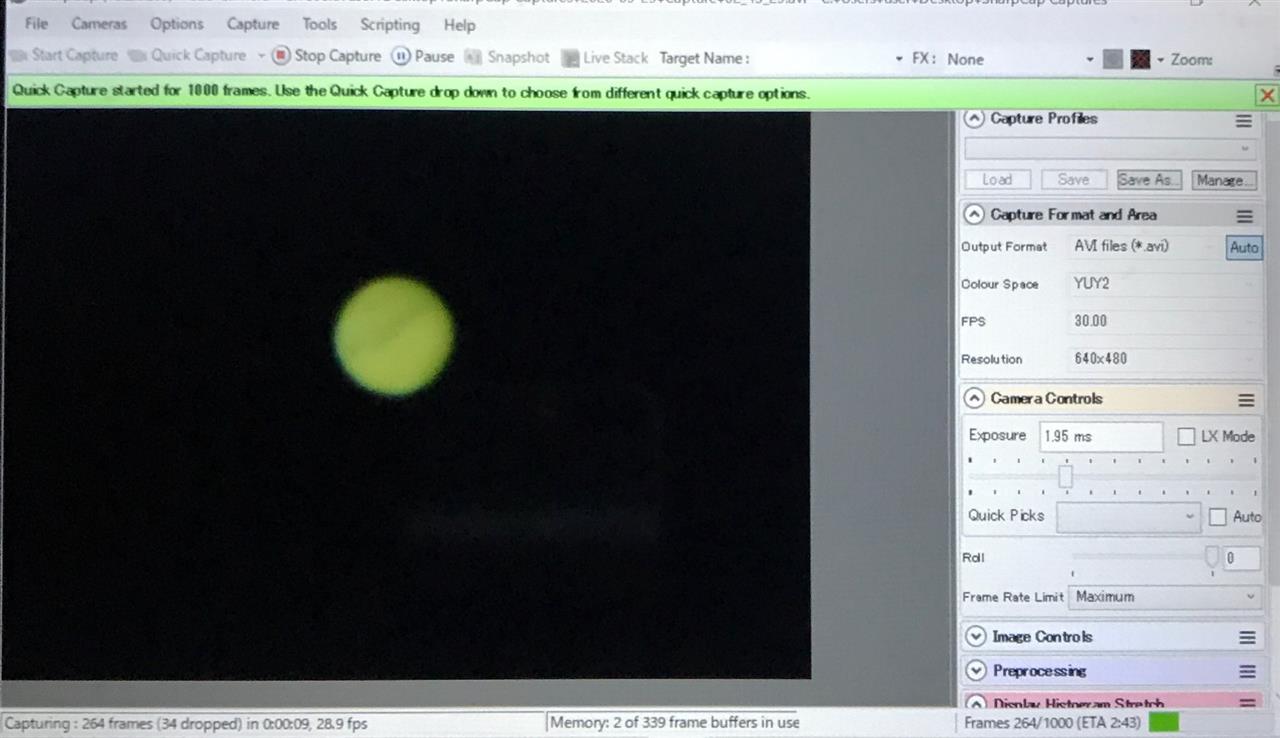Open the Cameras menu

99,24
